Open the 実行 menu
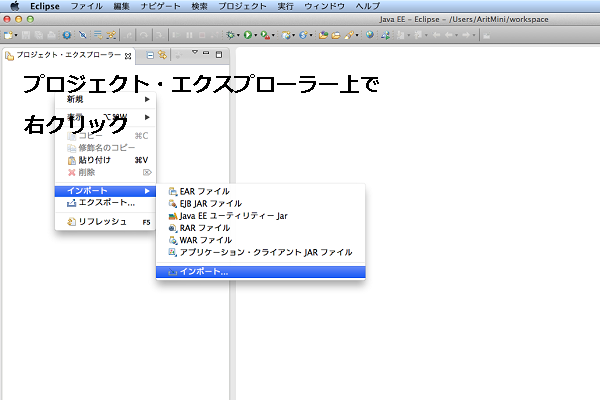This screenshot has height=400, width=600. (x=285, y=6)
